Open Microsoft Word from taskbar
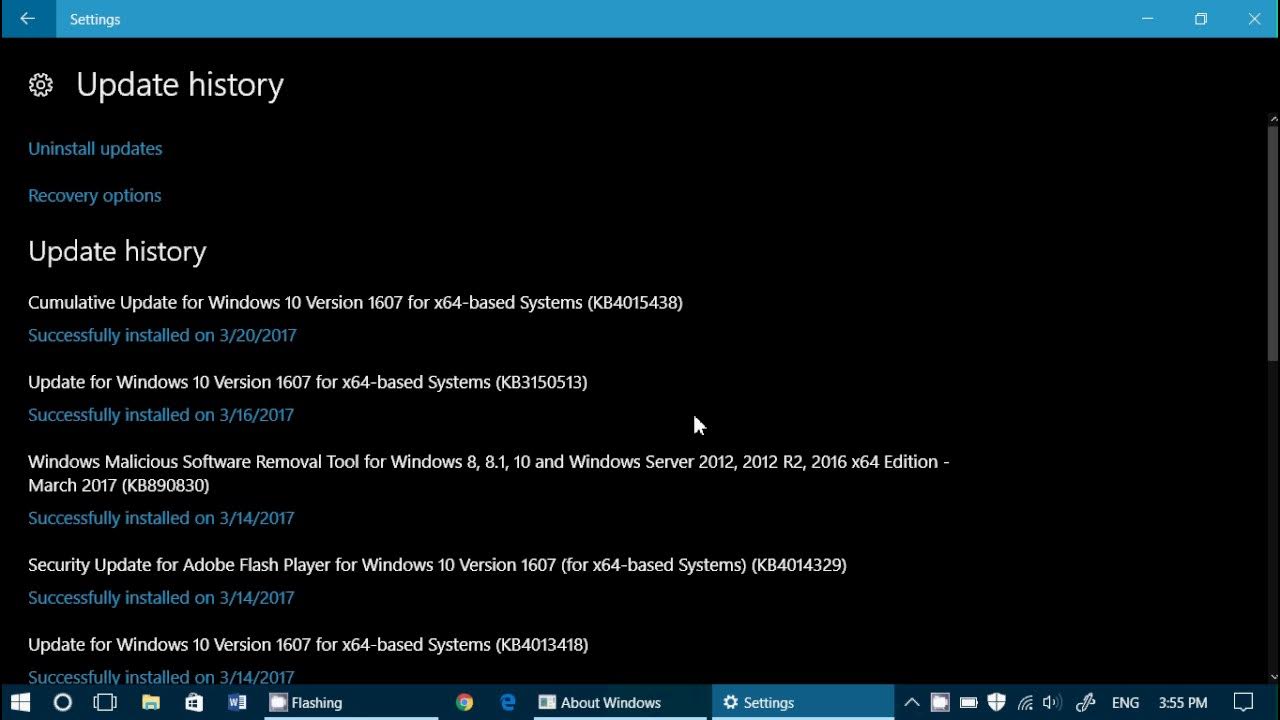The image size is (1280, 720). pos(237,702)
